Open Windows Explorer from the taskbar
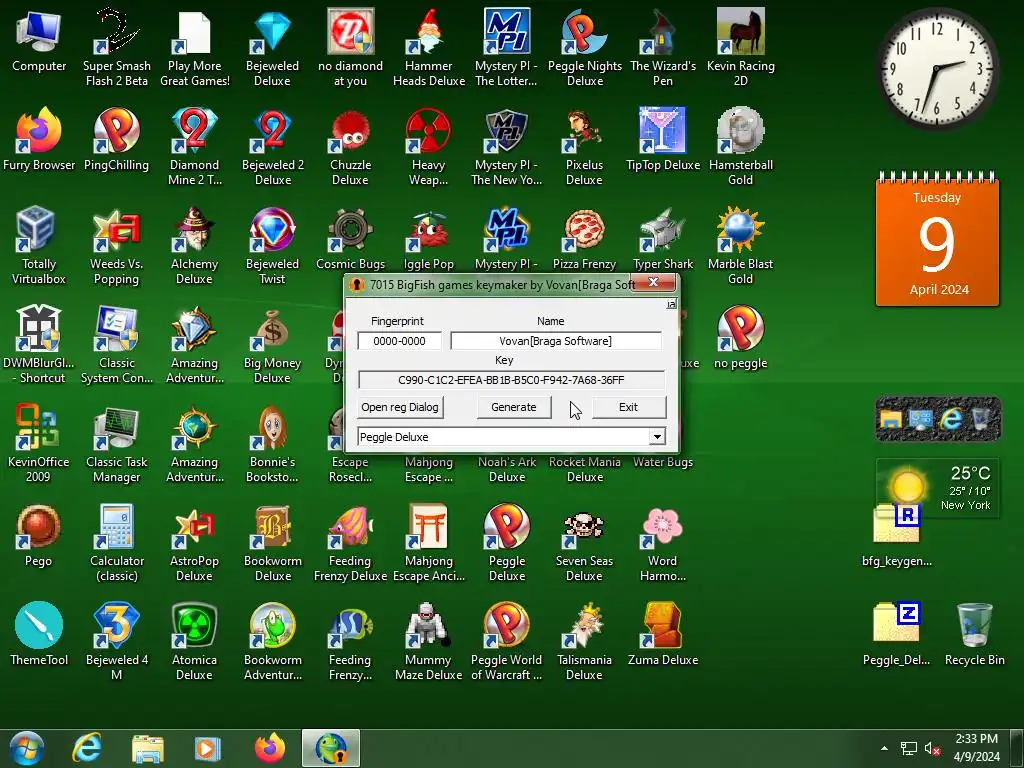Screen dimensions: 1024x768 [x=148, y=748]
